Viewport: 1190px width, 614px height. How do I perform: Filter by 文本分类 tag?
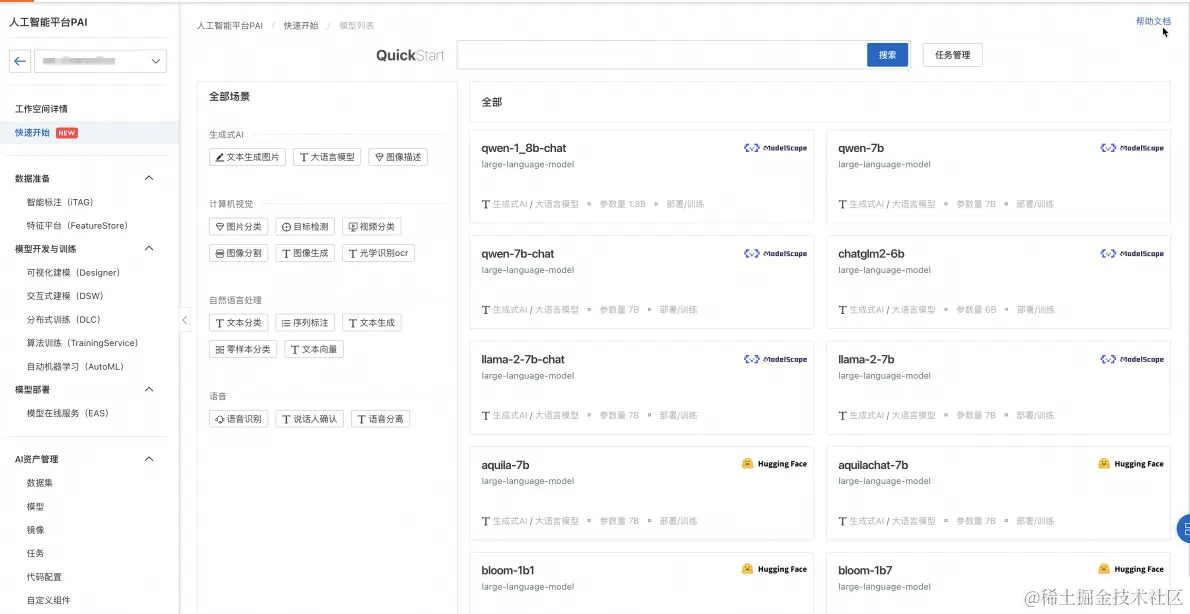(238, 323)
